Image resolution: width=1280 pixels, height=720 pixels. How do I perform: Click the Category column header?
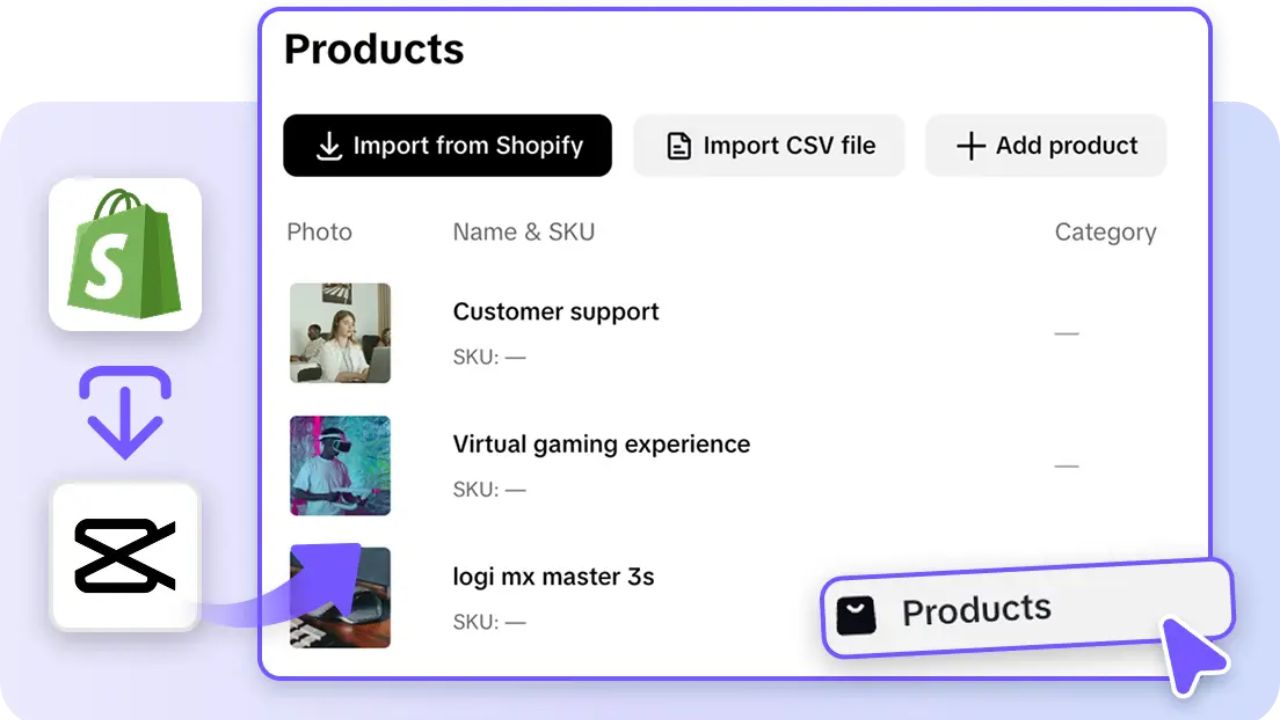click(x=1105, y=232)
